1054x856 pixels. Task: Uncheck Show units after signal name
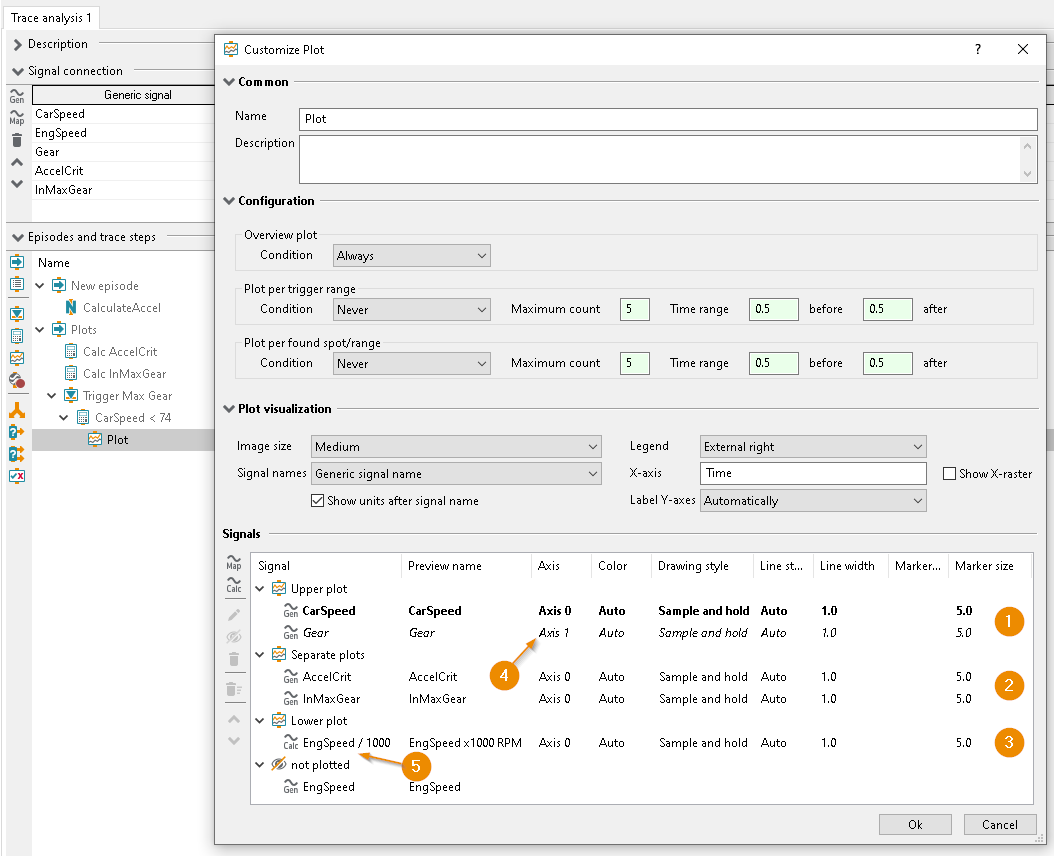click(317, 500)
